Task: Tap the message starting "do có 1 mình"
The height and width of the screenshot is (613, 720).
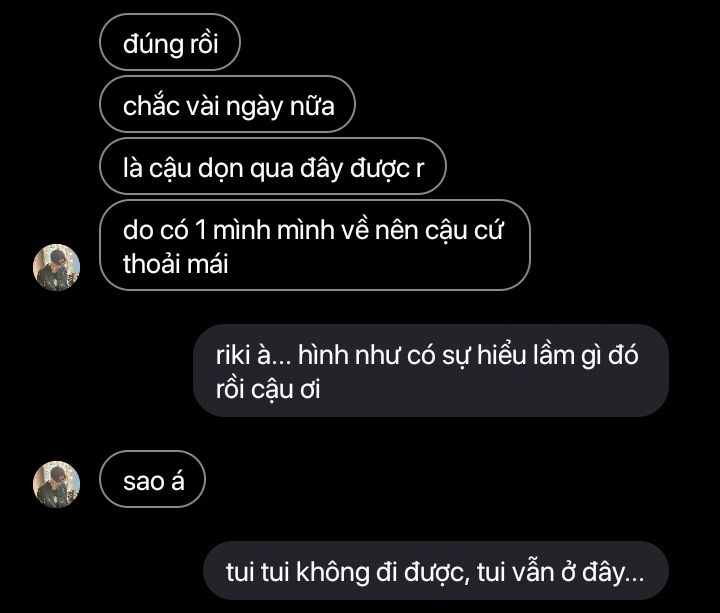Action: [x=315, y=245]
